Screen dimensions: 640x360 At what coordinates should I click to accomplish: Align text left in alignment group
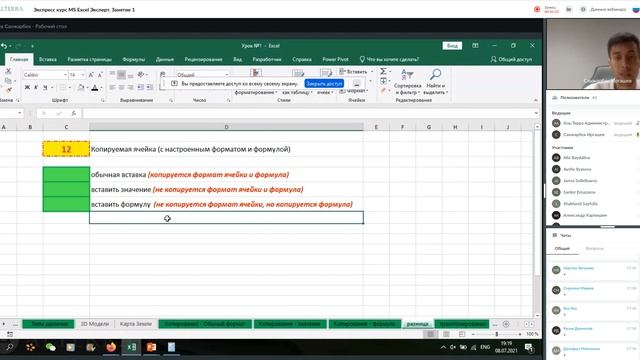(x=113, y=87)
